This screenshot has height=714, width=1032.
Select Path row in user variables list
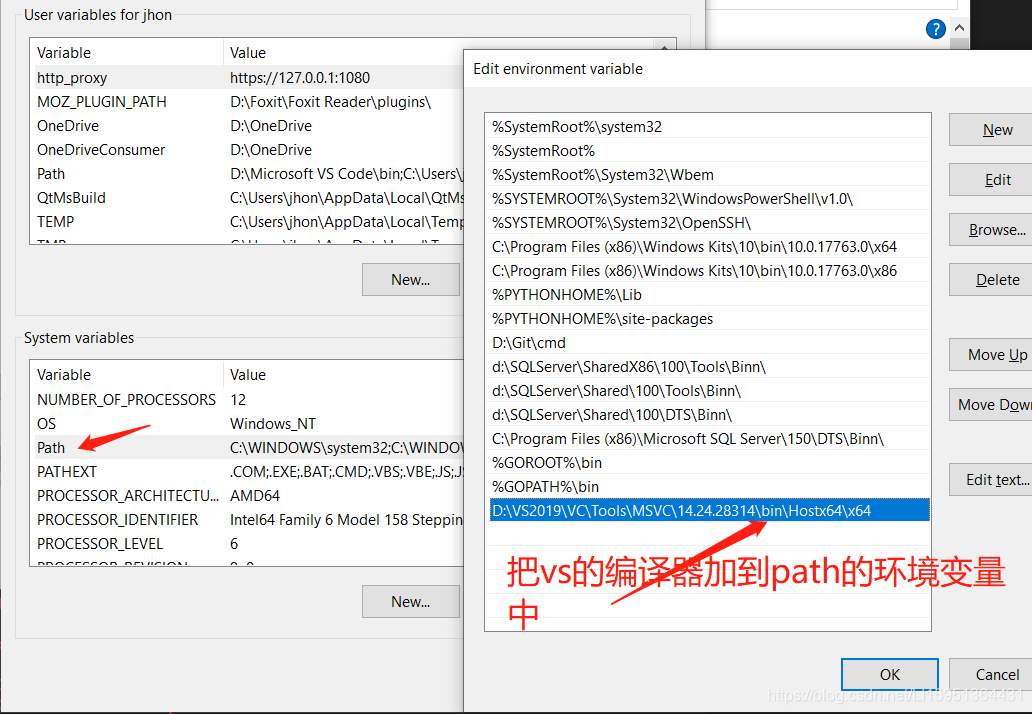pyautogui.click(x=247, y=174)
